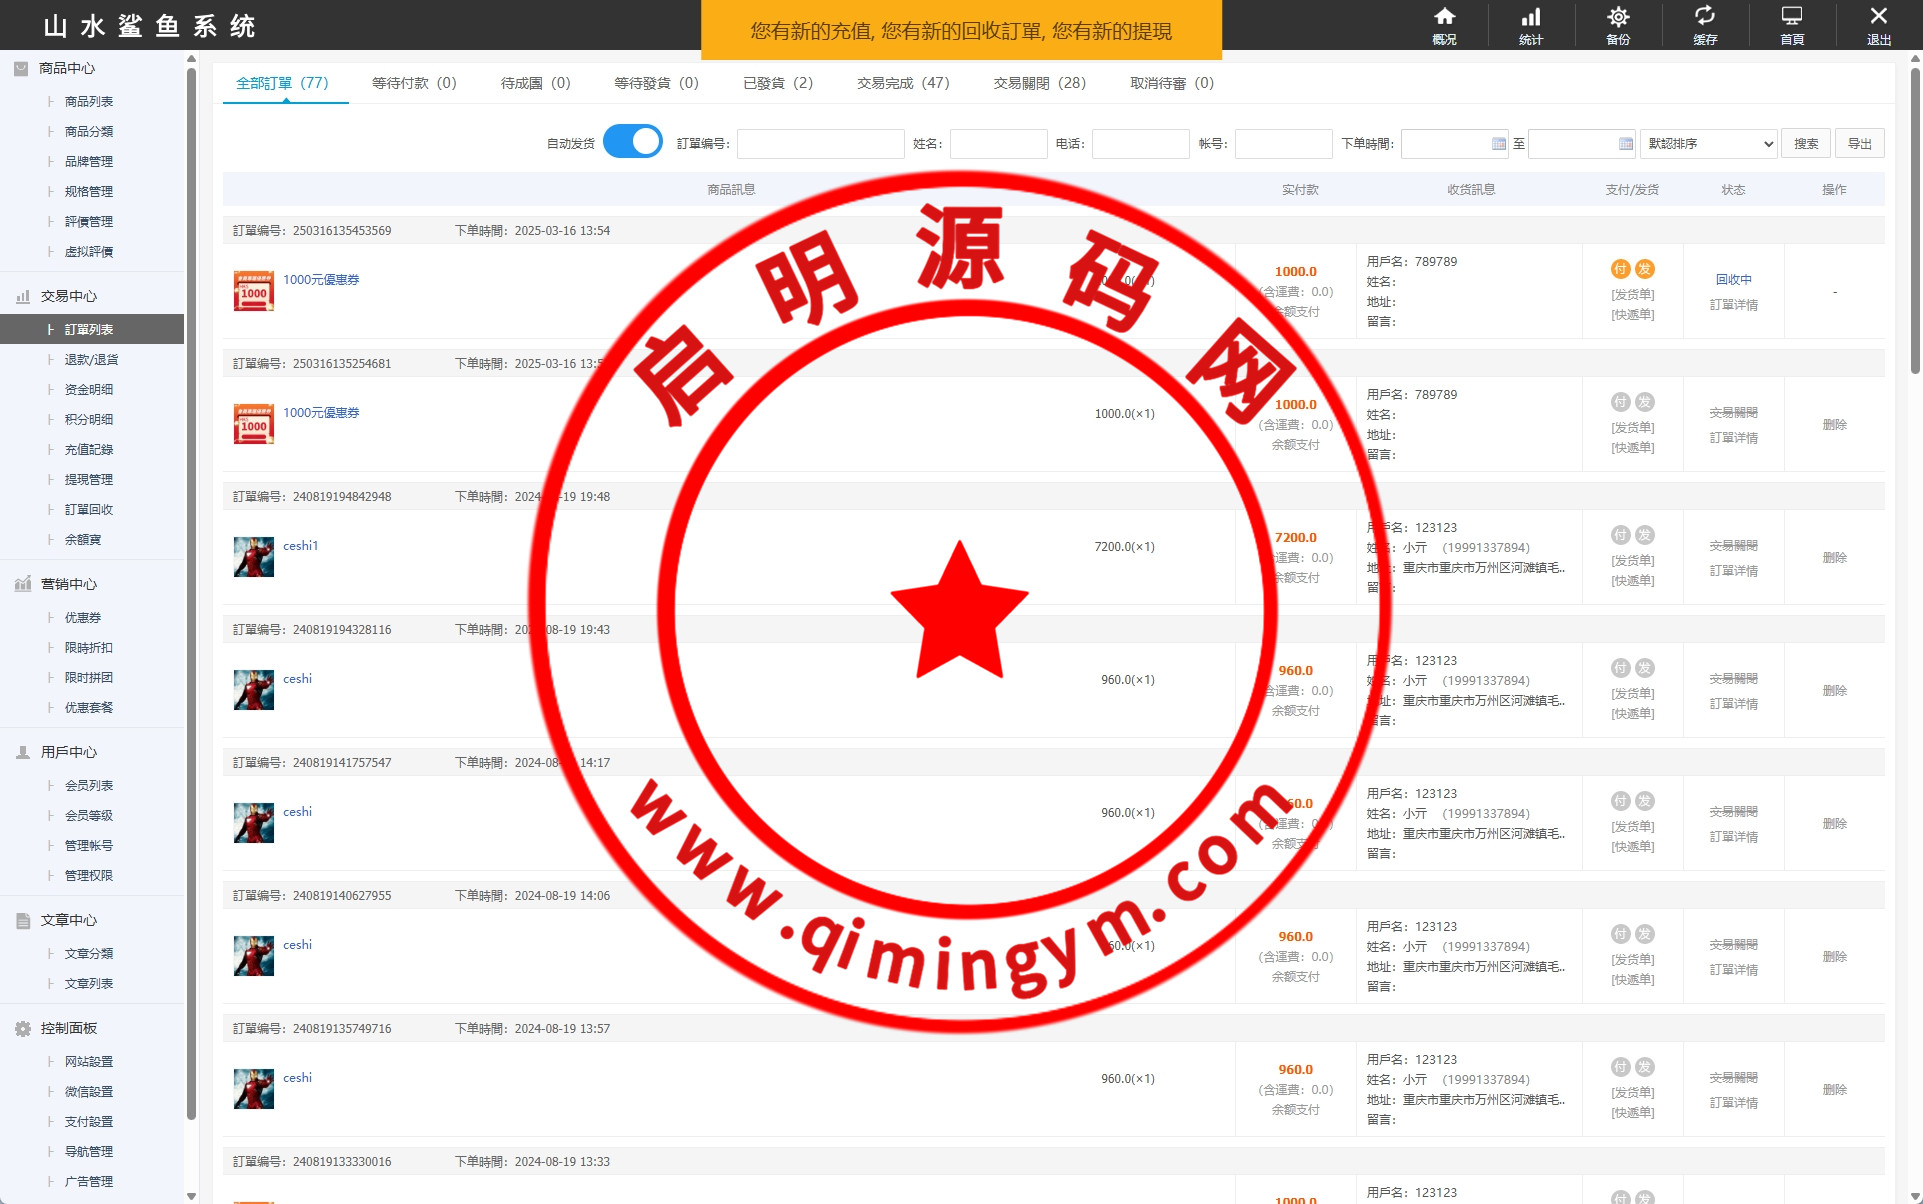This screenshot has height=1204, width=1923.
Task: Open 退款/退貨 in the sidebar
Action: pyautogui.click(x=91, y=359)
